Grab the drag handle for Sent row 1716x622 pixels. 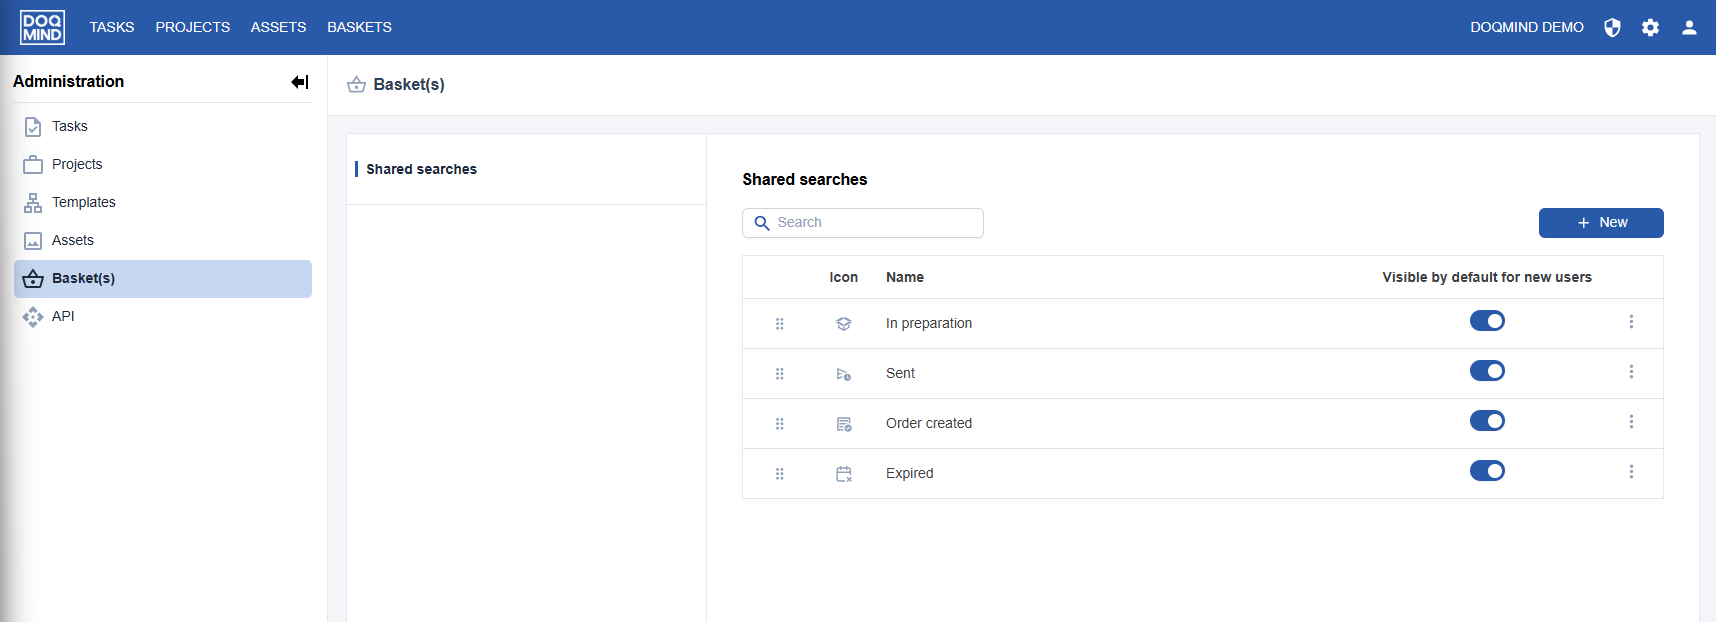pyautogui.click(x=779, y=374)
